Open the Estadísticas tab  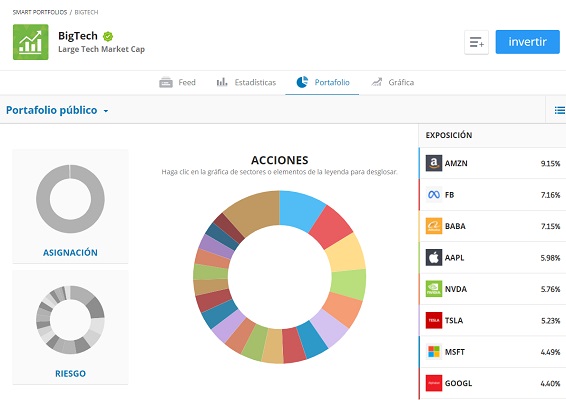click(246, 82)
